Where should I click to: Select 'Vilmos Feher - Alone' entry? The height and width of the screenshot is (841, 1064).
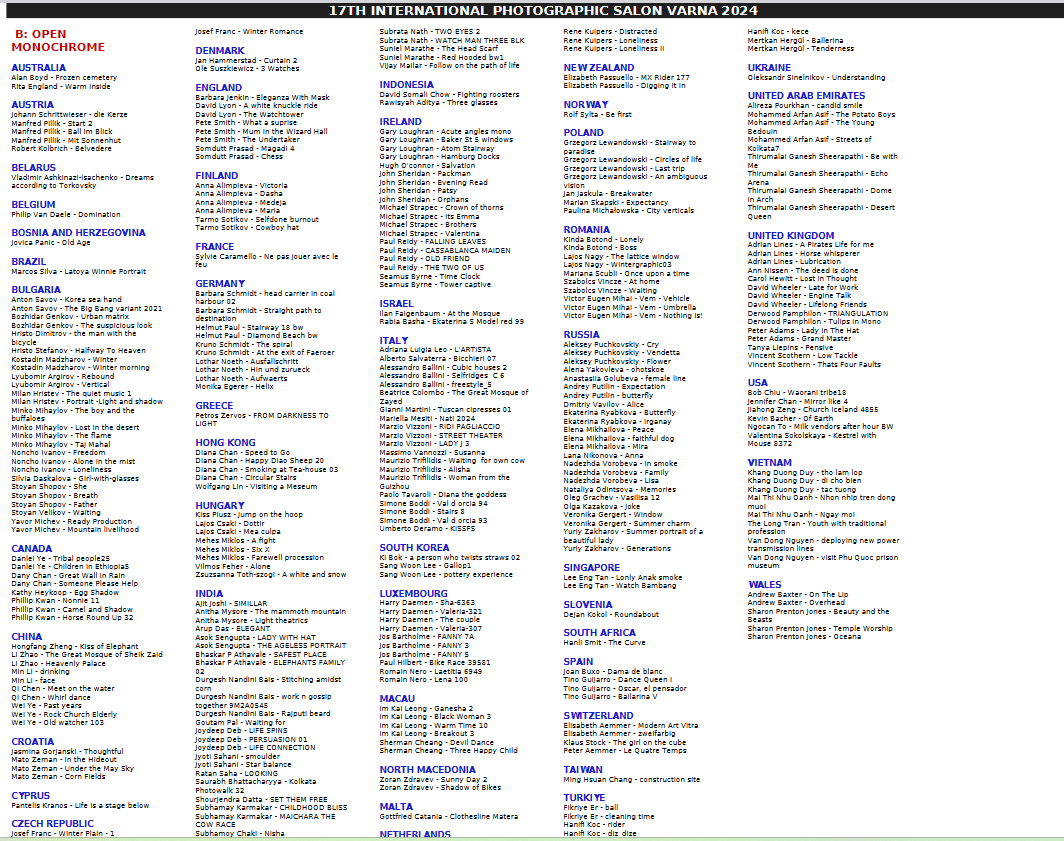[x=233, y=566]
